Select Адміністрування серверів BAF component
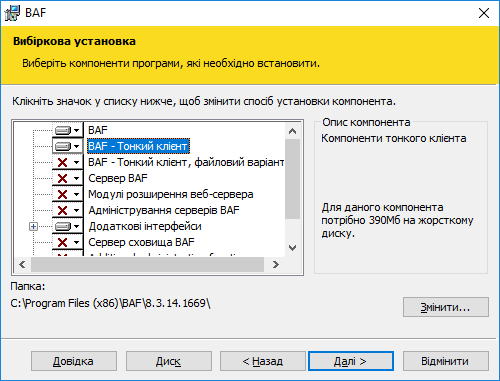 pyautogui.click(x=164, y=210)
